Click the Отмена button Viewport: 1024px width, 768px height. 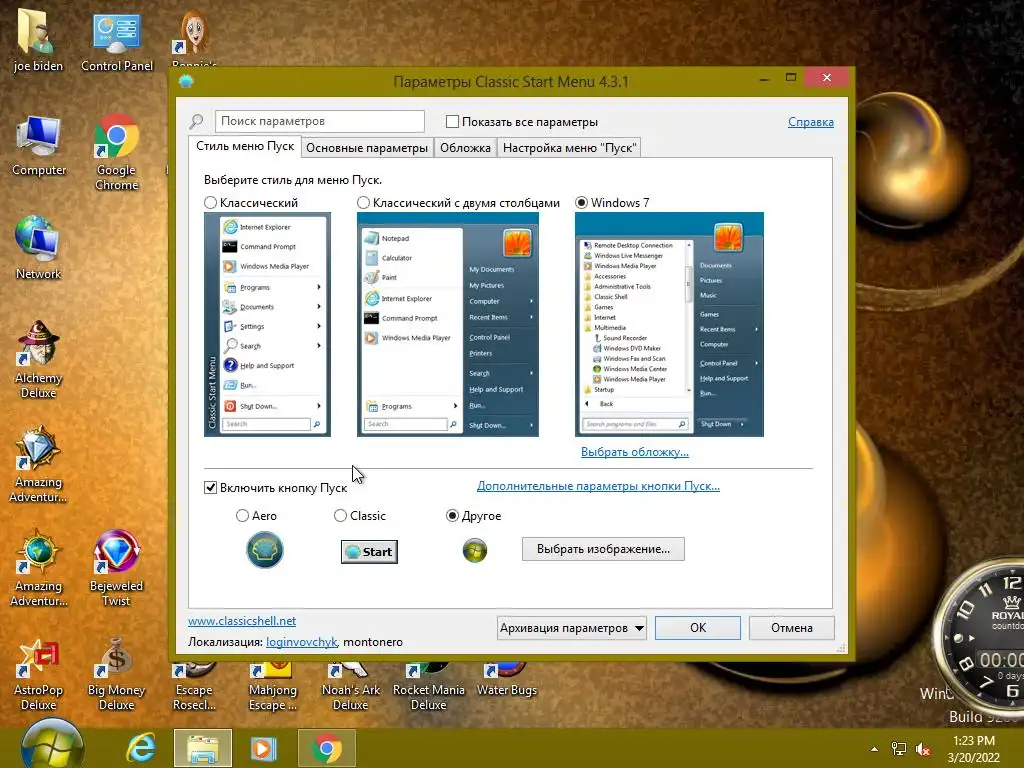click(792, 628)
